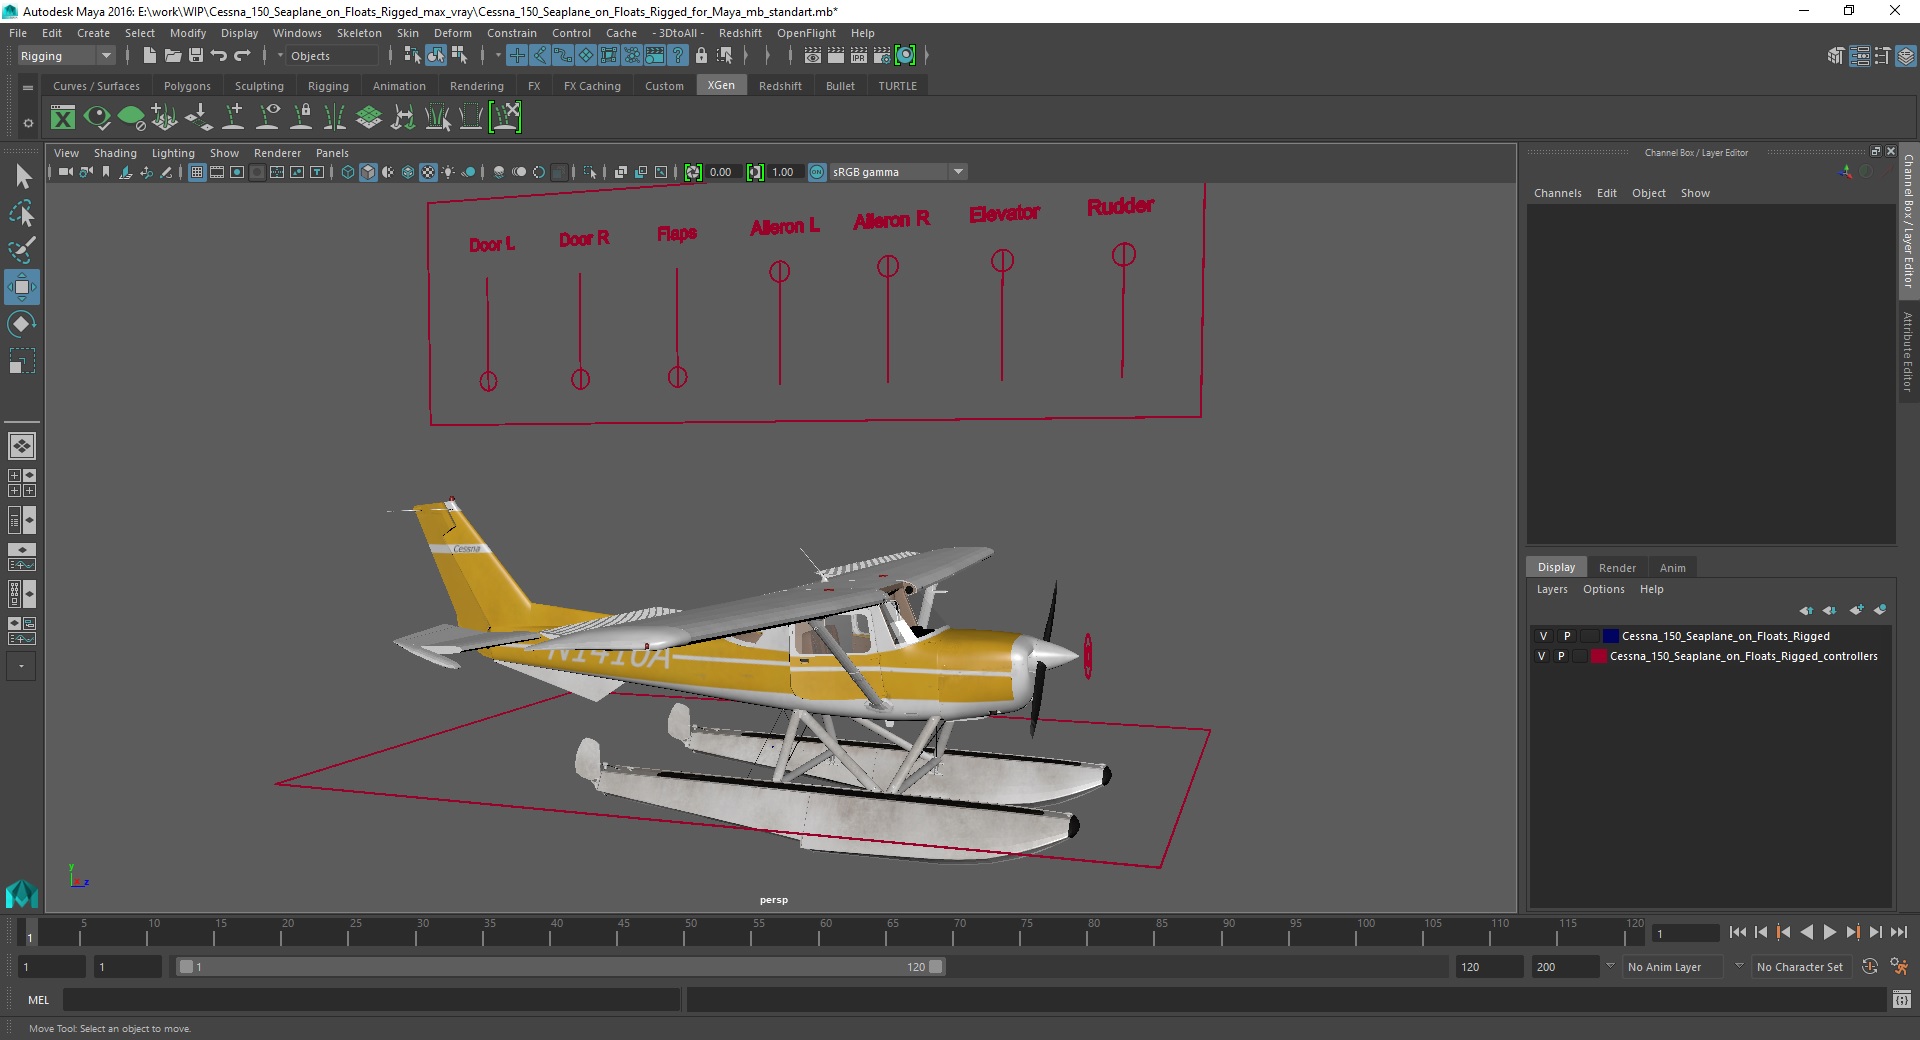Select the arrow Select tool
This screenshot has width=1920, height=1040.
[x=22, y=177]
